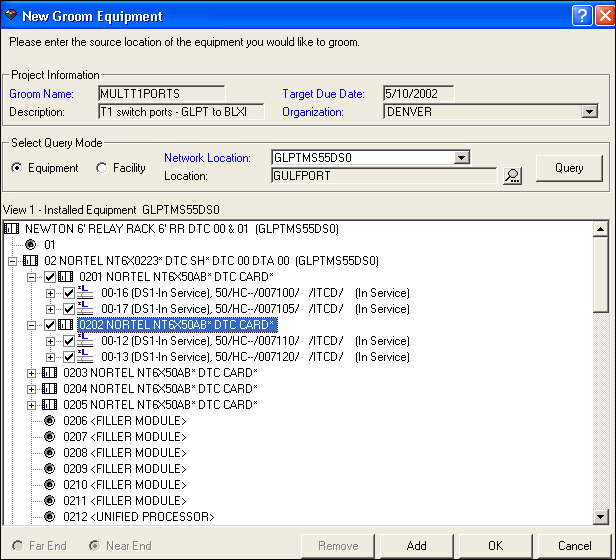Uncheck the 0202 NORTEL card checkbox
Screen dimensions: 616x560
50,325
